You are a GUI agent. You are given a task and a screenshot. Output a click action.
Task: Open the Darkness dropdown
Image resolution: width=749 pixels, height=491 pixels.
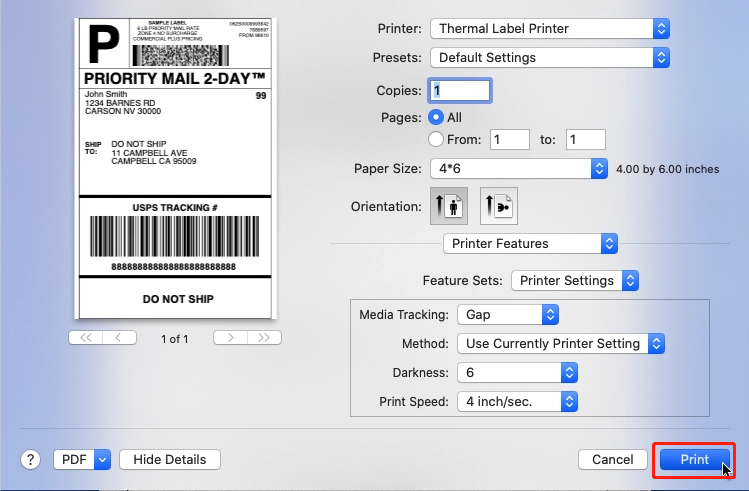(x=517, y=373)
